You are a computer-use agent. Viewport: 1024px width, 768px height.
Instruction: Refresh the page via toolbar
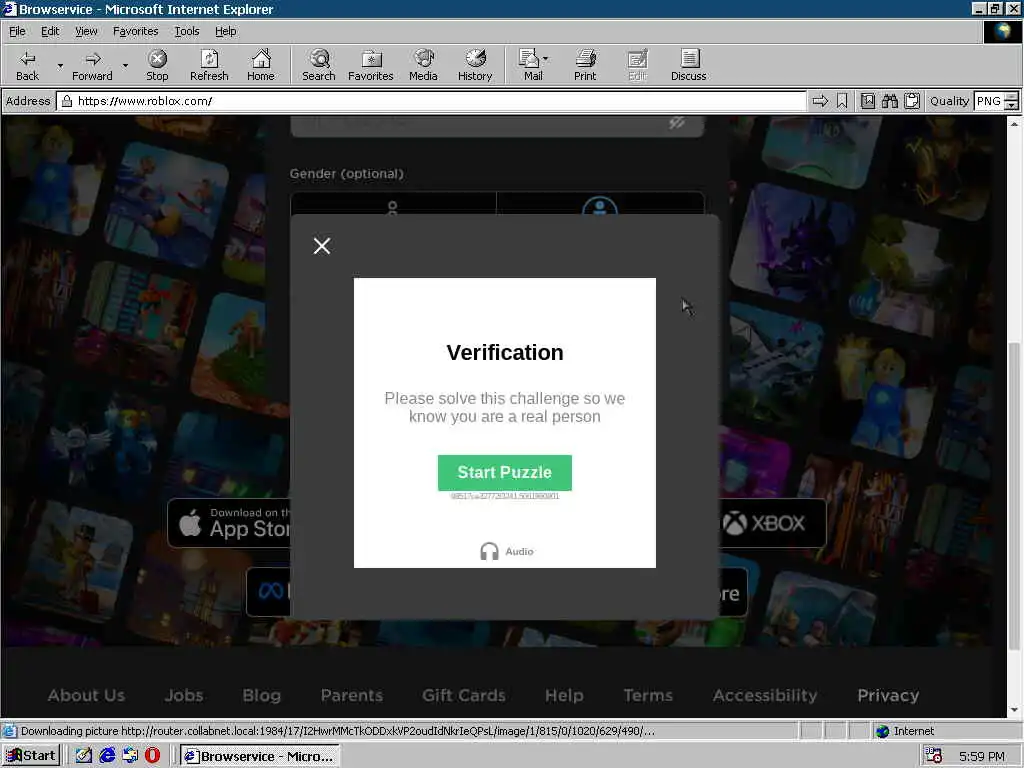tap(209, 65)
